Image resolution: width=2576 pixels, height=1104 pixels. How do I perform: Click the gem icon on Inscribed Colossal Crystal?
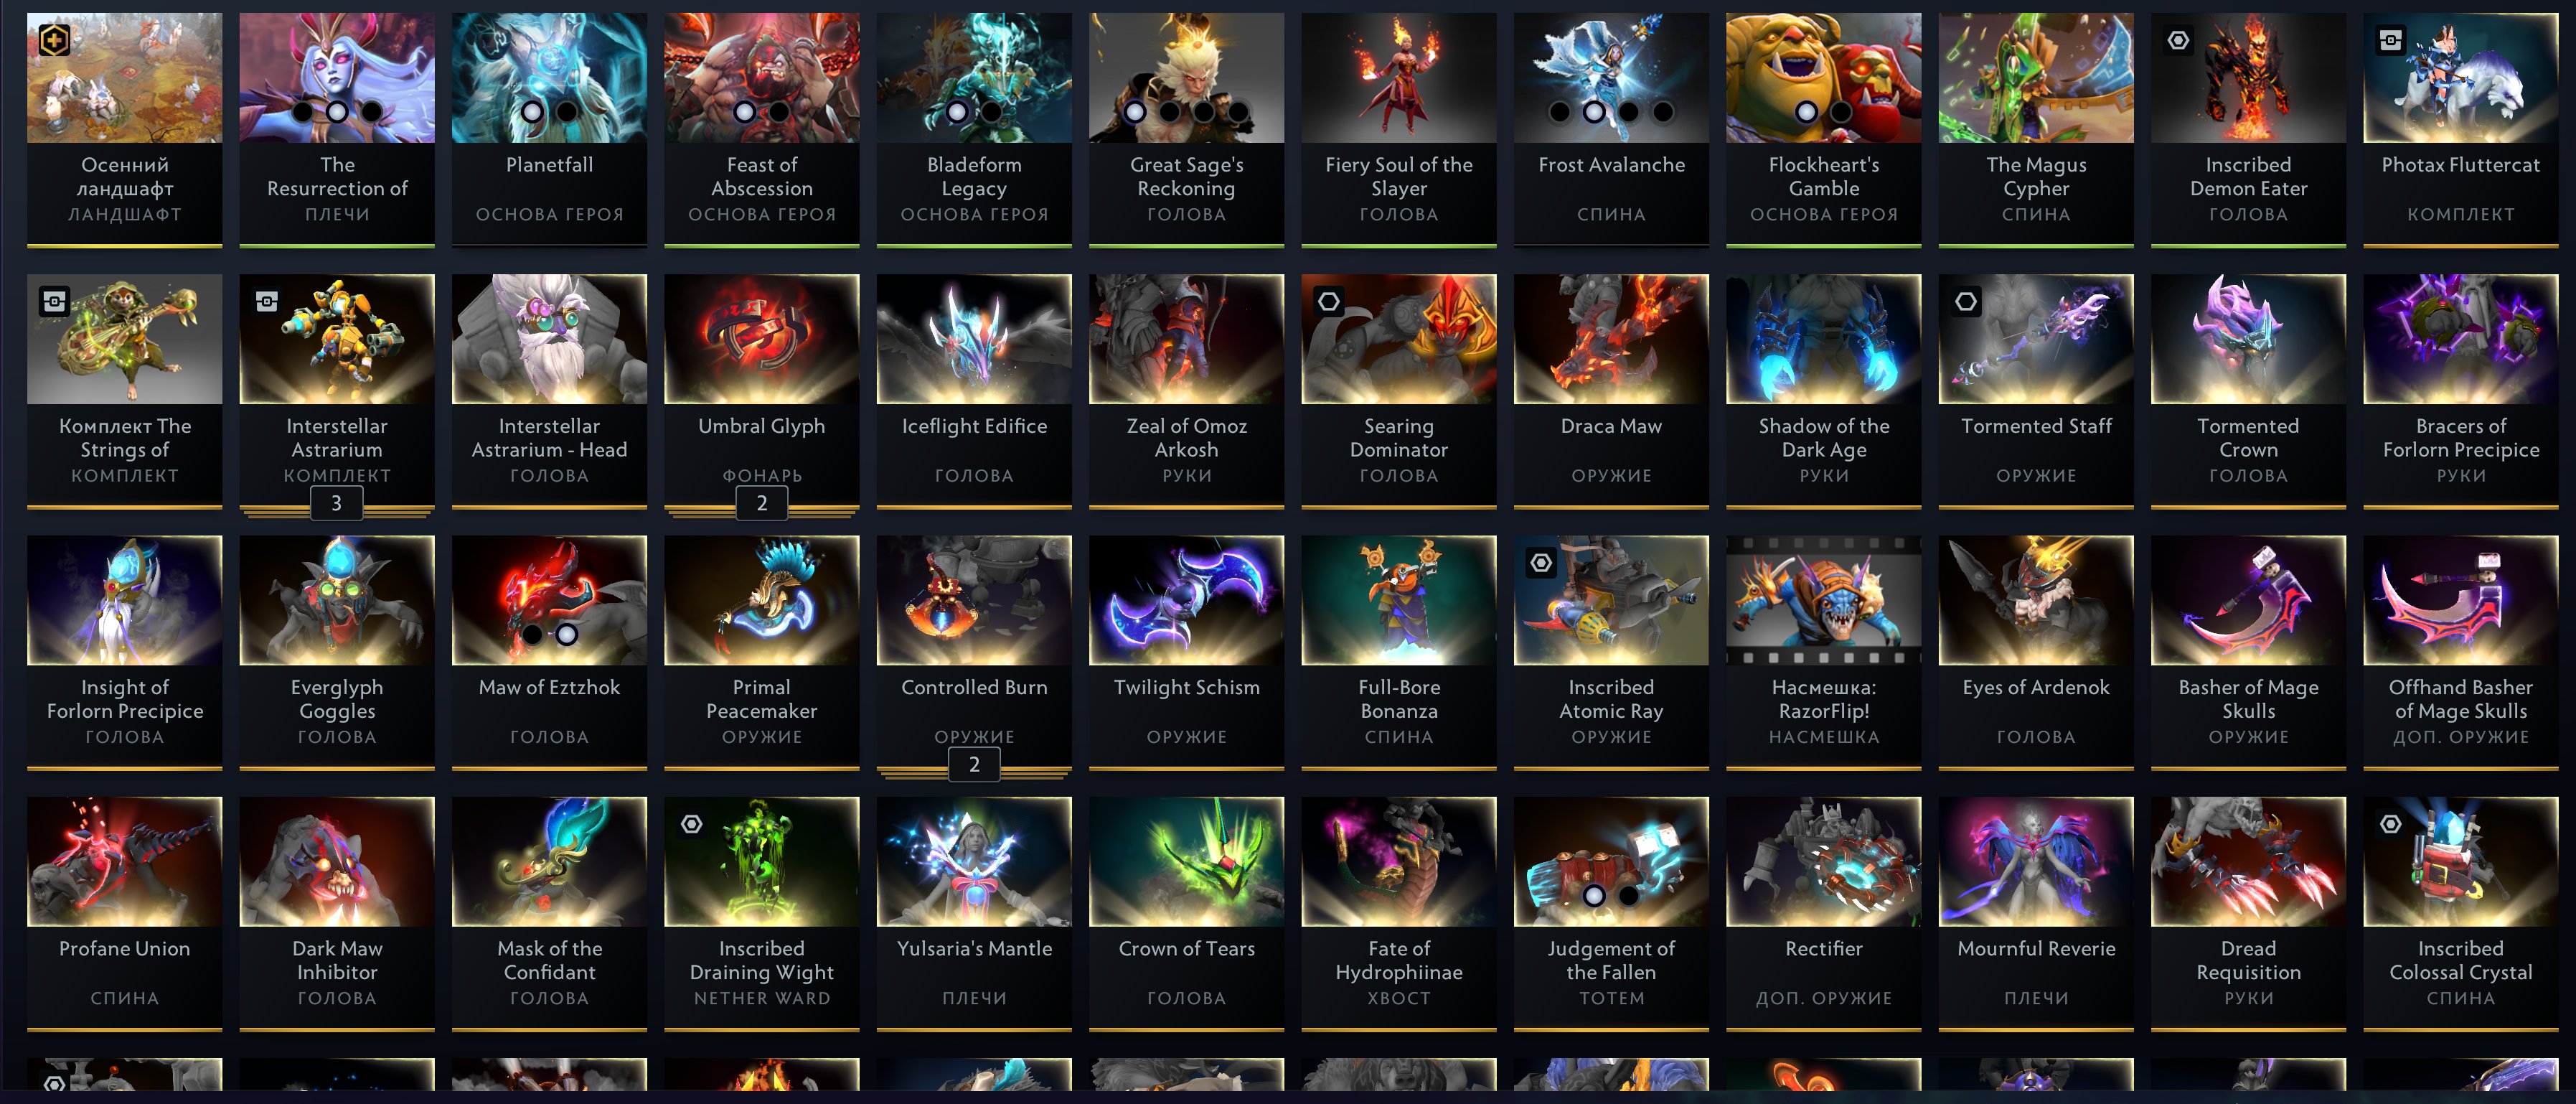(2390, 824)
